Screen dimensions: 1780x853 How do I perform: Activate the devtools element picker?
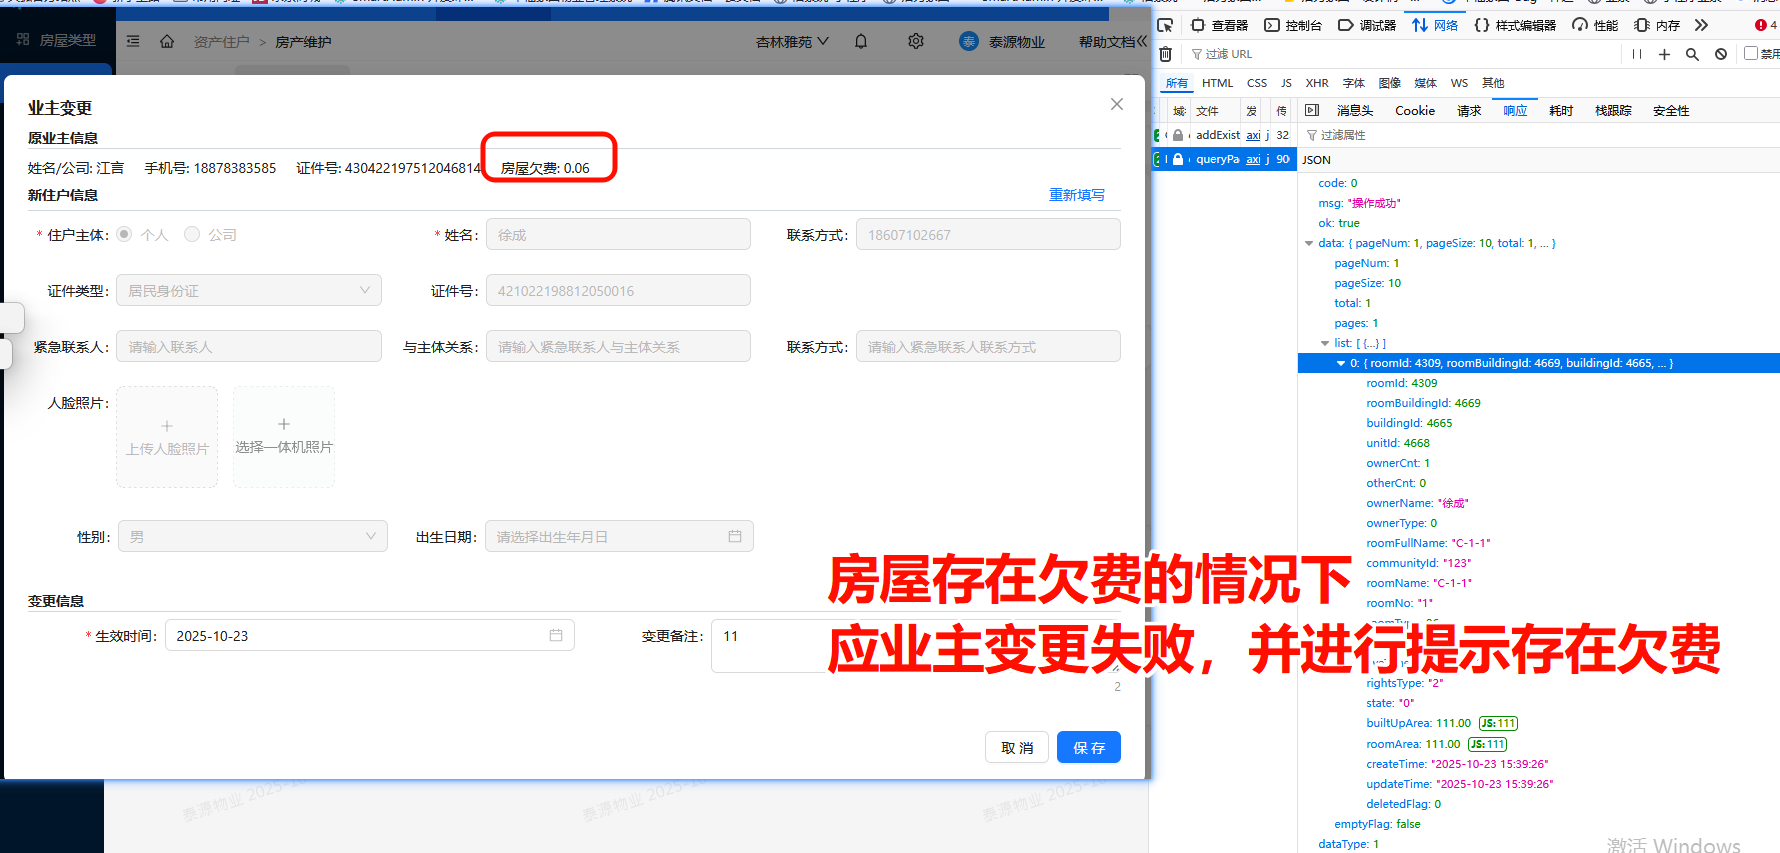pos(1165,25)
